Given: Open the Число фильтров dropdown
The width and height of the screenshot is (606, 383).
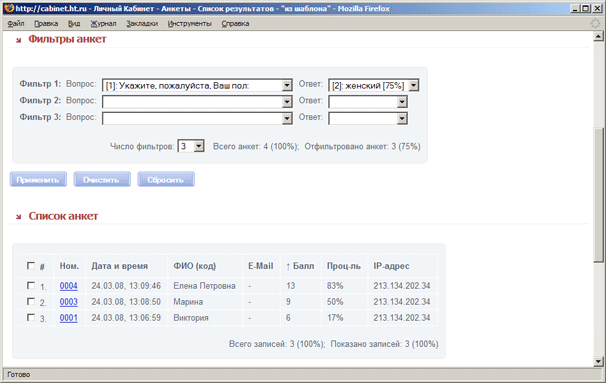Looking at the screenshot, I should click(x=191, y=146).
